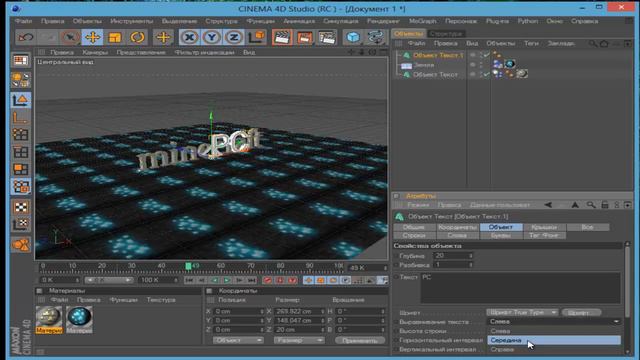This screenshot has height=360, width=640.
Task: Switch to the Coordinates tab in Attributes
Action: [457, 227]
